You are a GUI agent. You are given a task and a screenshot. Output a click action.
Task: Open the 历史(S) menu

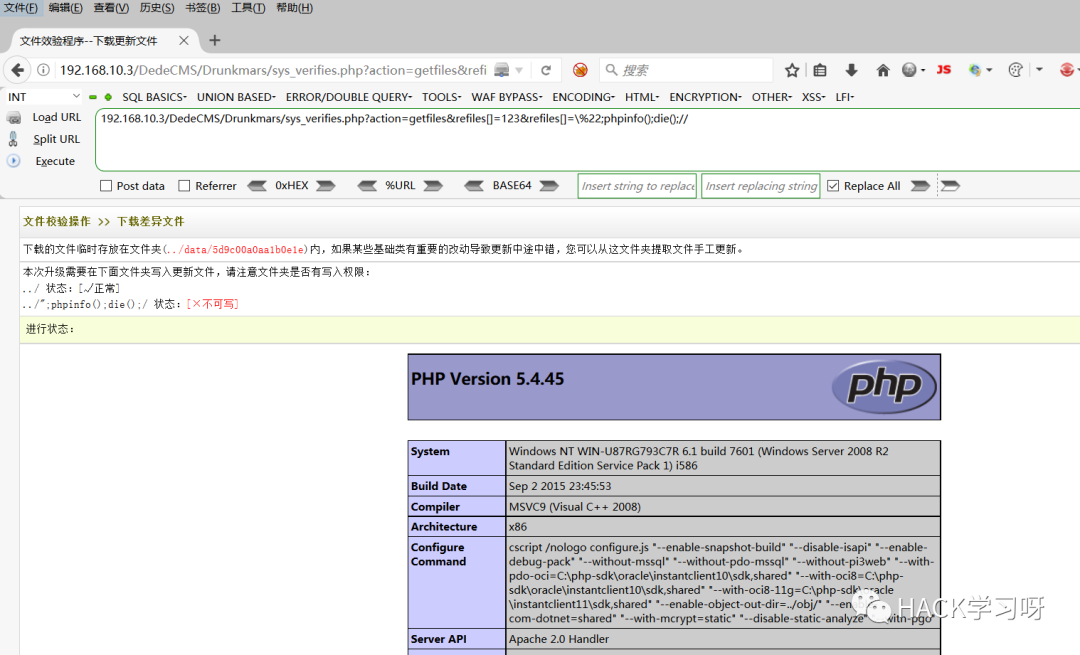(156, 8)
